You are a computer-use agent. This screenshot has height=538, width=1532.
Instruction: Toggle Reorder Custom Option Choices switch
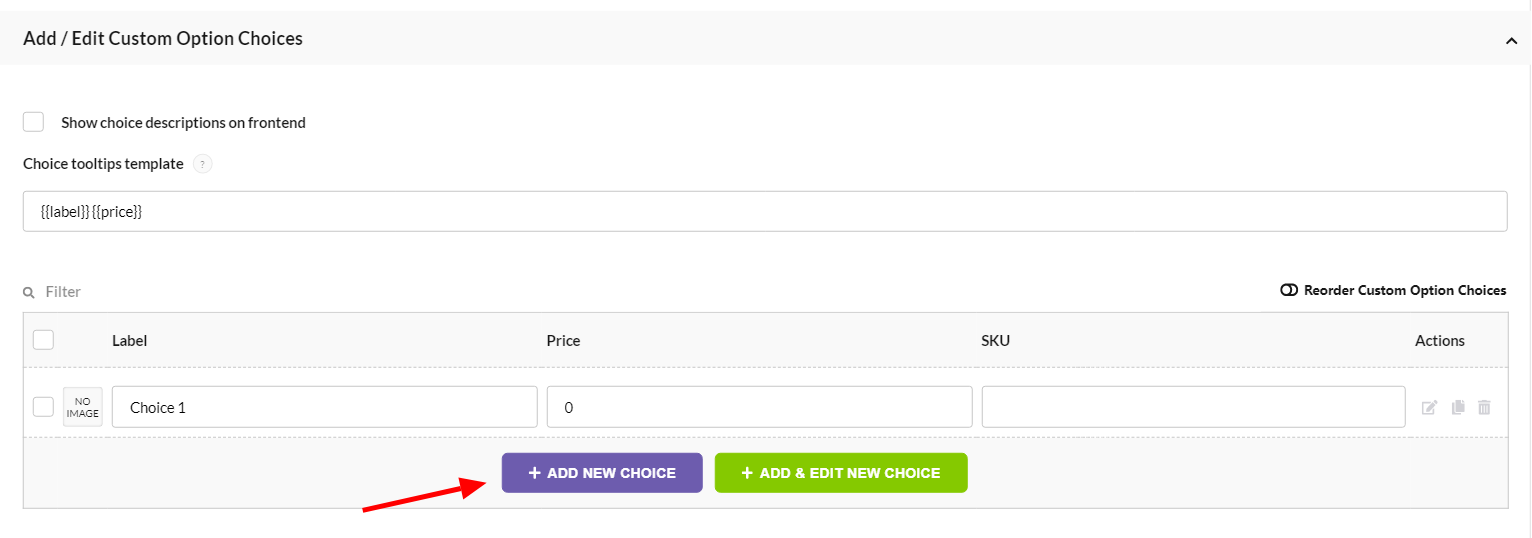(1289, 290)
